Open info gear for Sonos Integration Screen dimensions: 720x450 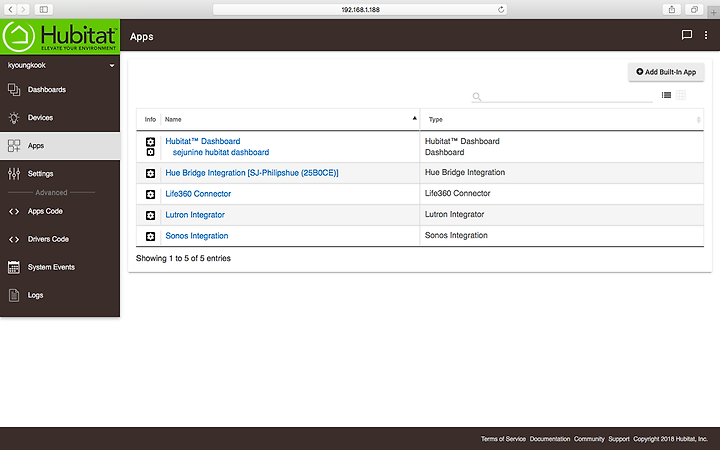[x=150, y=236]
